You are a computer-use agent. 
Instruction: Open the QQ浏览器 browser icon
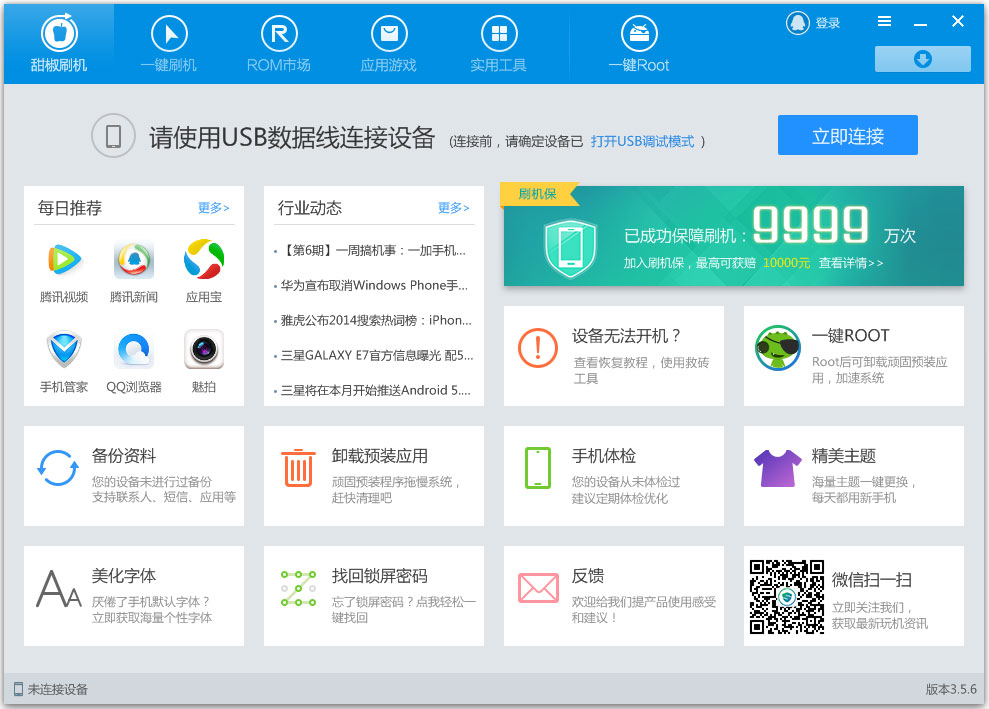133,349
